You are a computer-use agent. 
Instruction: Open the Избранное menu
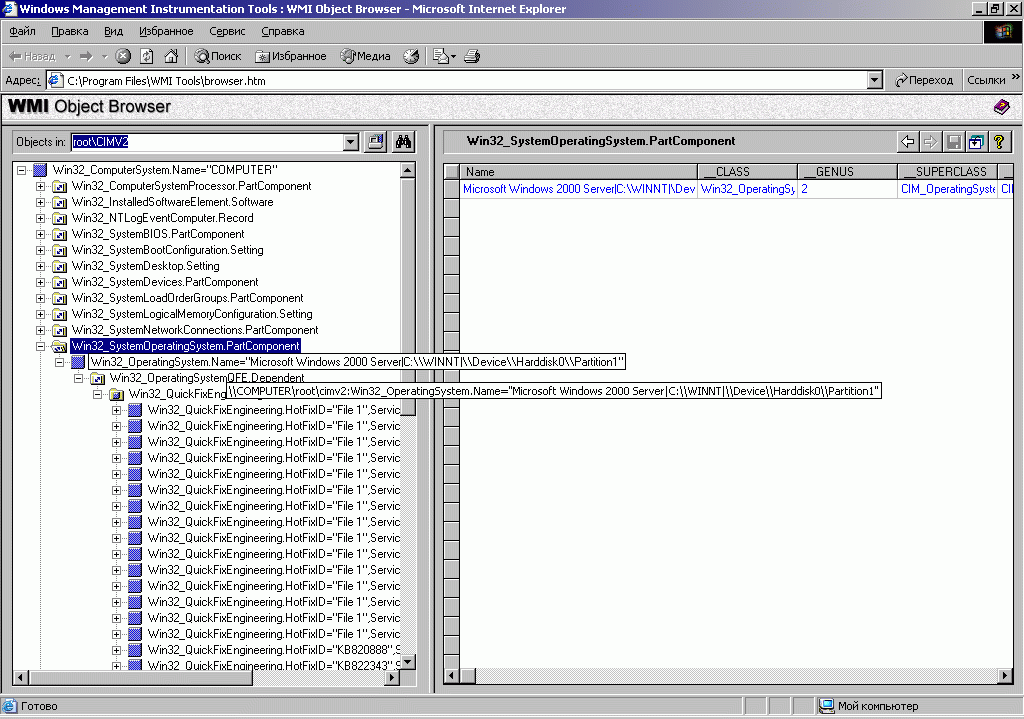[x=166, y=31]
